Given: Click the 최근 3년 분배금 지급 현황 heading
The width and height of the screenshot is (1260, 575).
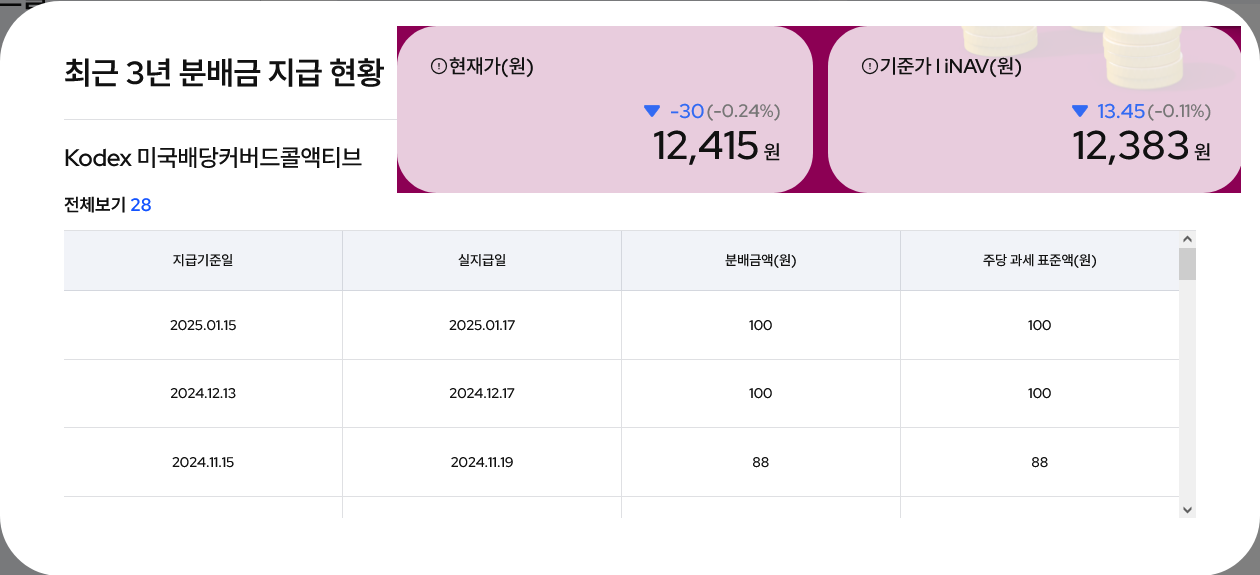Looking at the screenshot, I should tap(223, 73).
